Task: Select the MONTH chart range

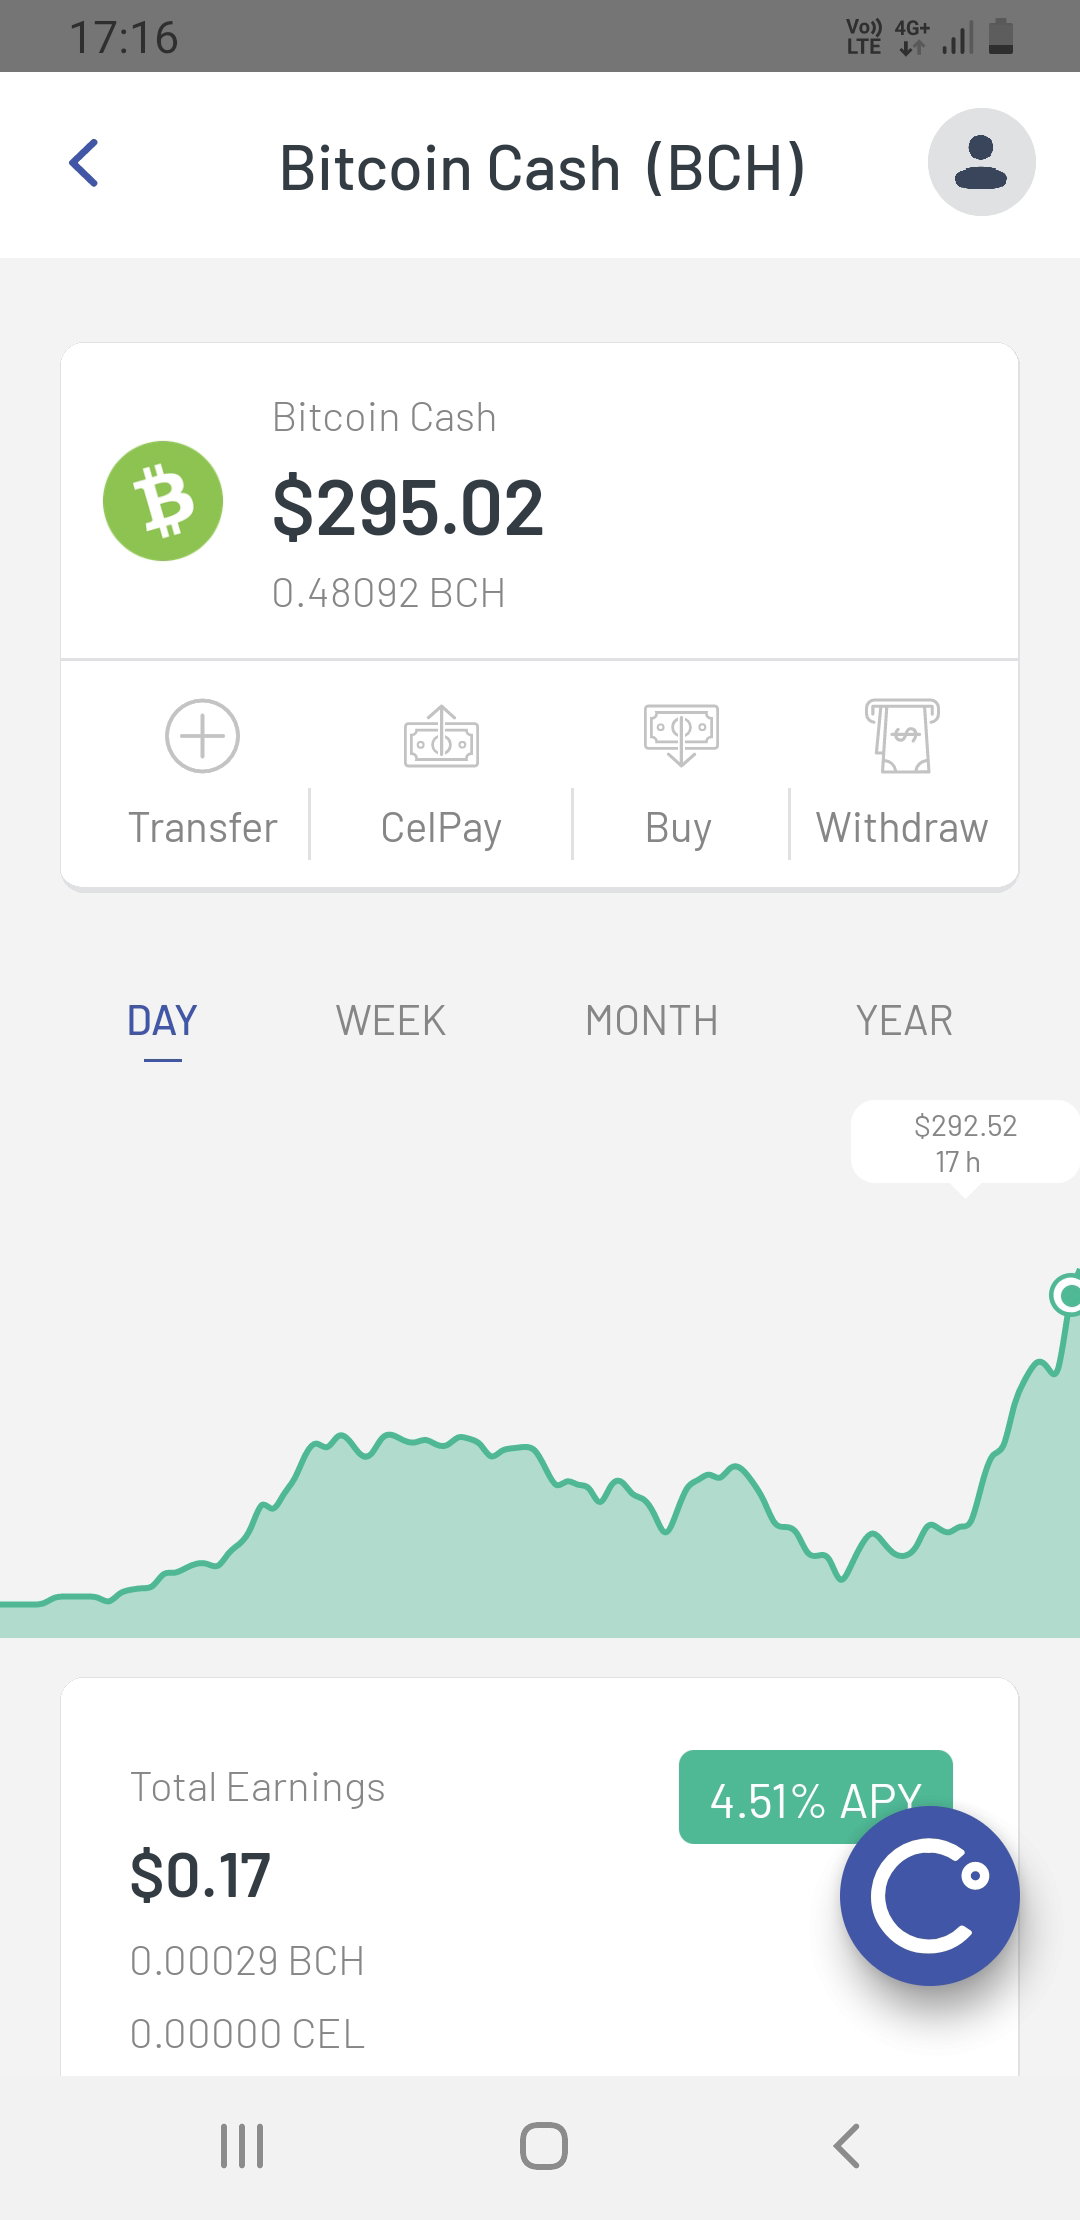Action: coord(652,1021)
